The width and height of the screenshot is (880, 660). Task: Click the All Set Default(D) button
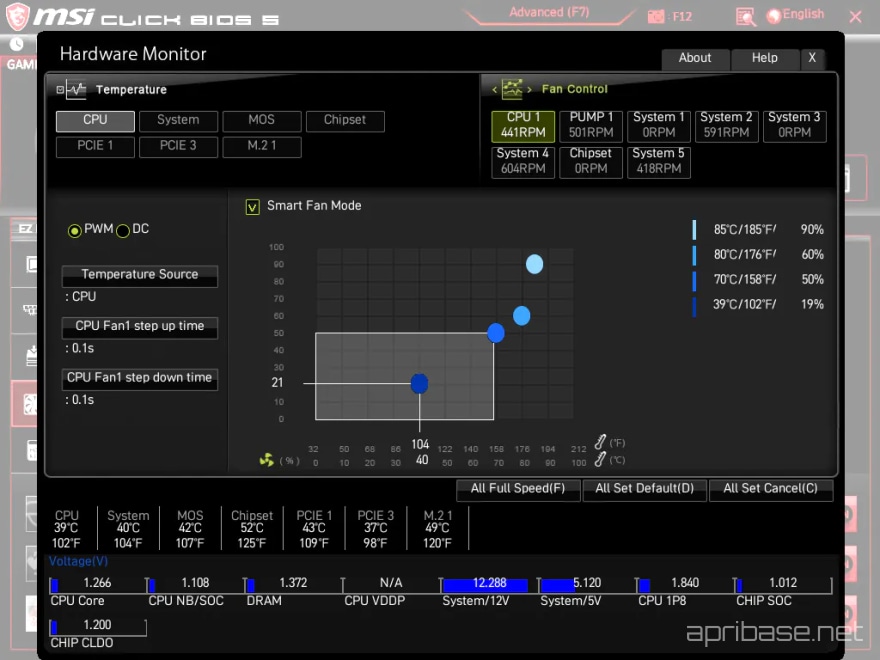click(x=644, y=489)
